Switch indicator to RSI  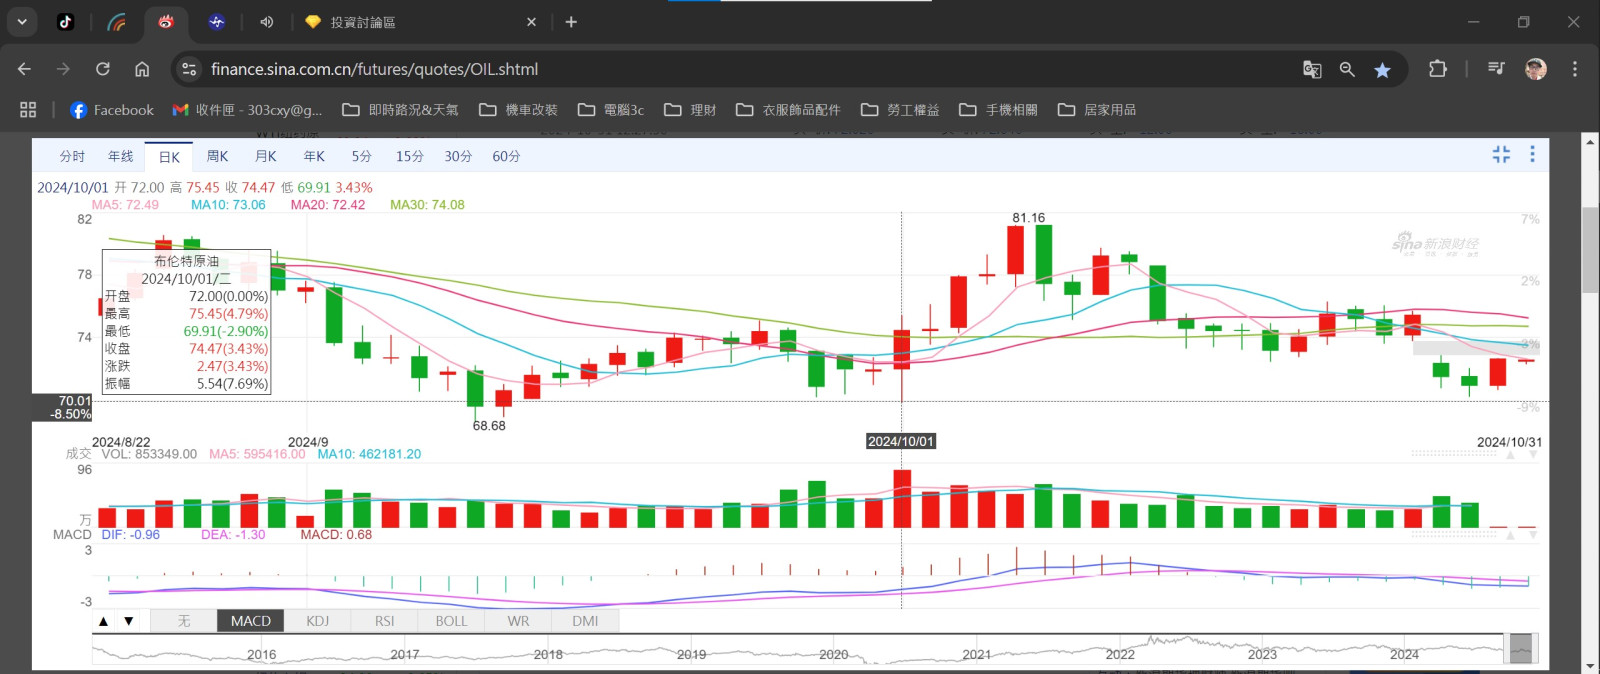tap(384, 621)
